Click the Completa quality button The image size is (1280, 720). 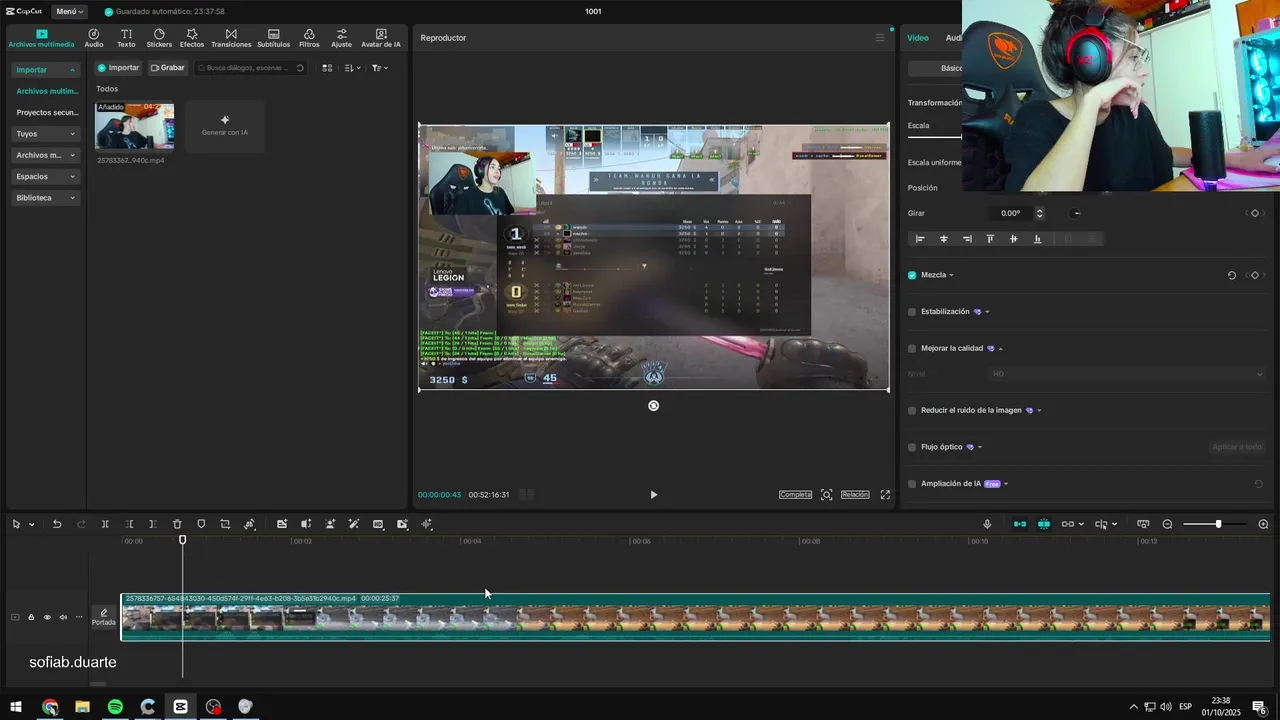[796, 495]
